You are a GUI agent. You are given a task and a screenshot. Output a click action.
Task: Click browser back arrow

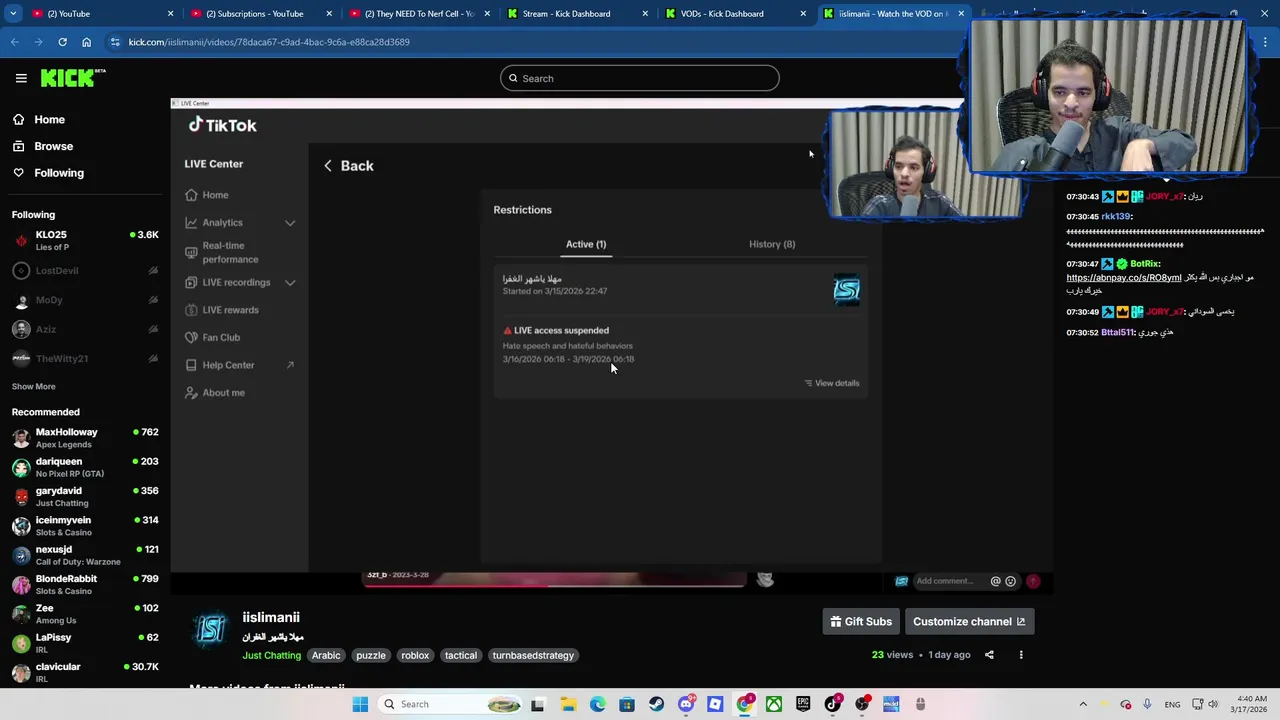pyautogui.click(x=14, y=42)
